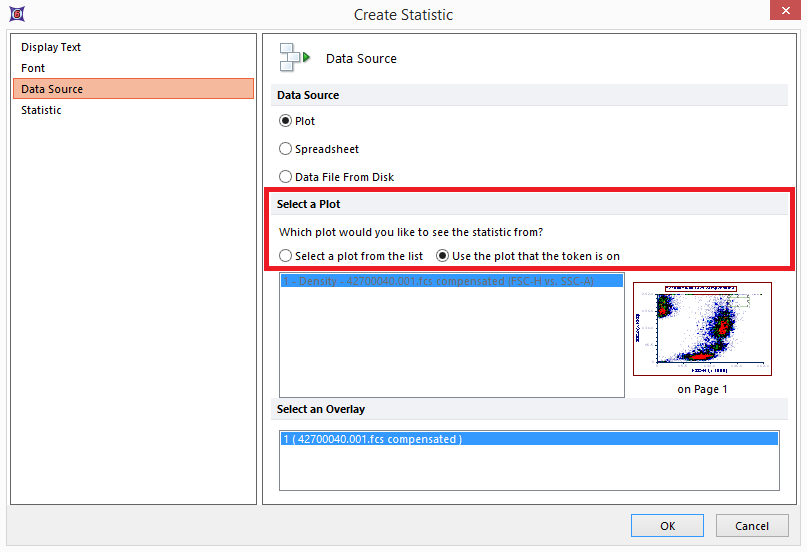Enable 'Select a plot from the list'
This screenshot has height=552, width=807.
point(286,256)
